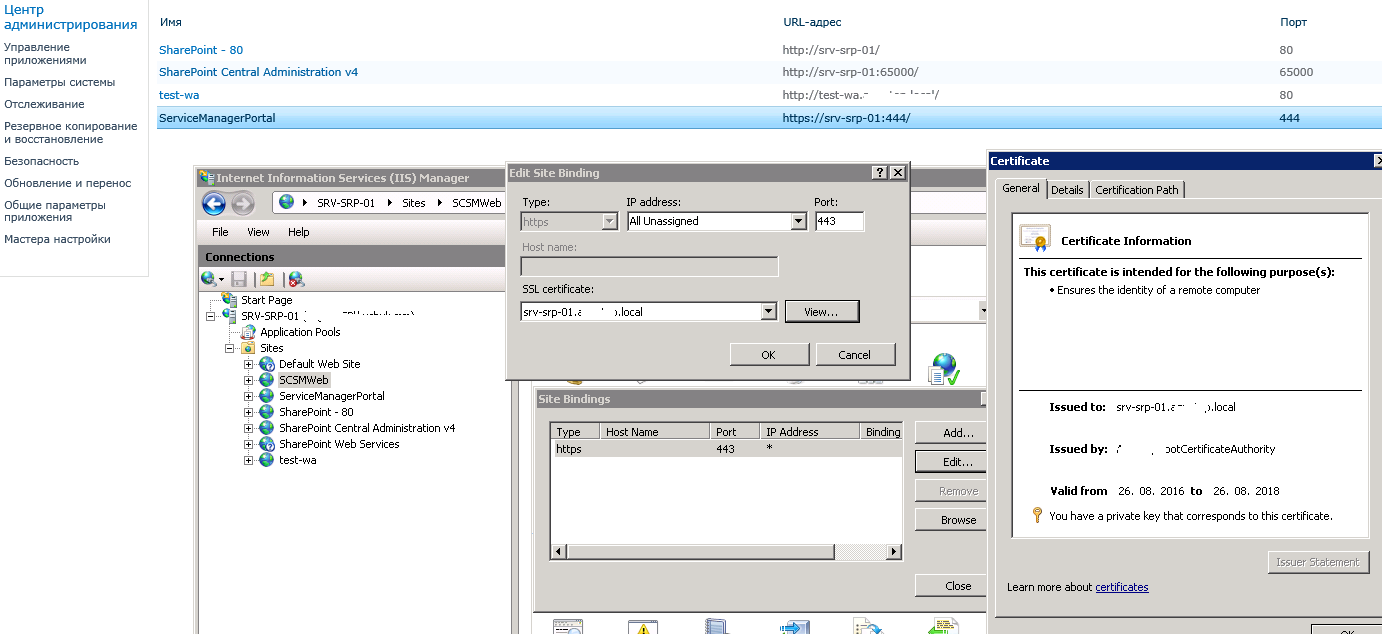The width and height of the screenshot is (1382, 634).
Task: Click right arrow of Site Bindings scrollbar
Action: (x=894, y=552)
